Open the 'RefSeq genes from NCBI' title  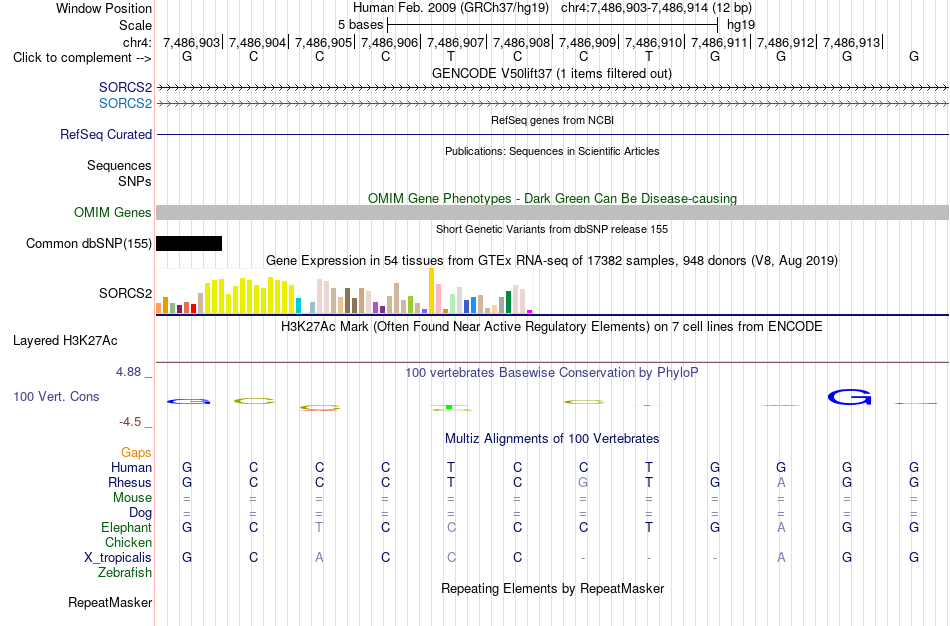[x=553, y=120]
